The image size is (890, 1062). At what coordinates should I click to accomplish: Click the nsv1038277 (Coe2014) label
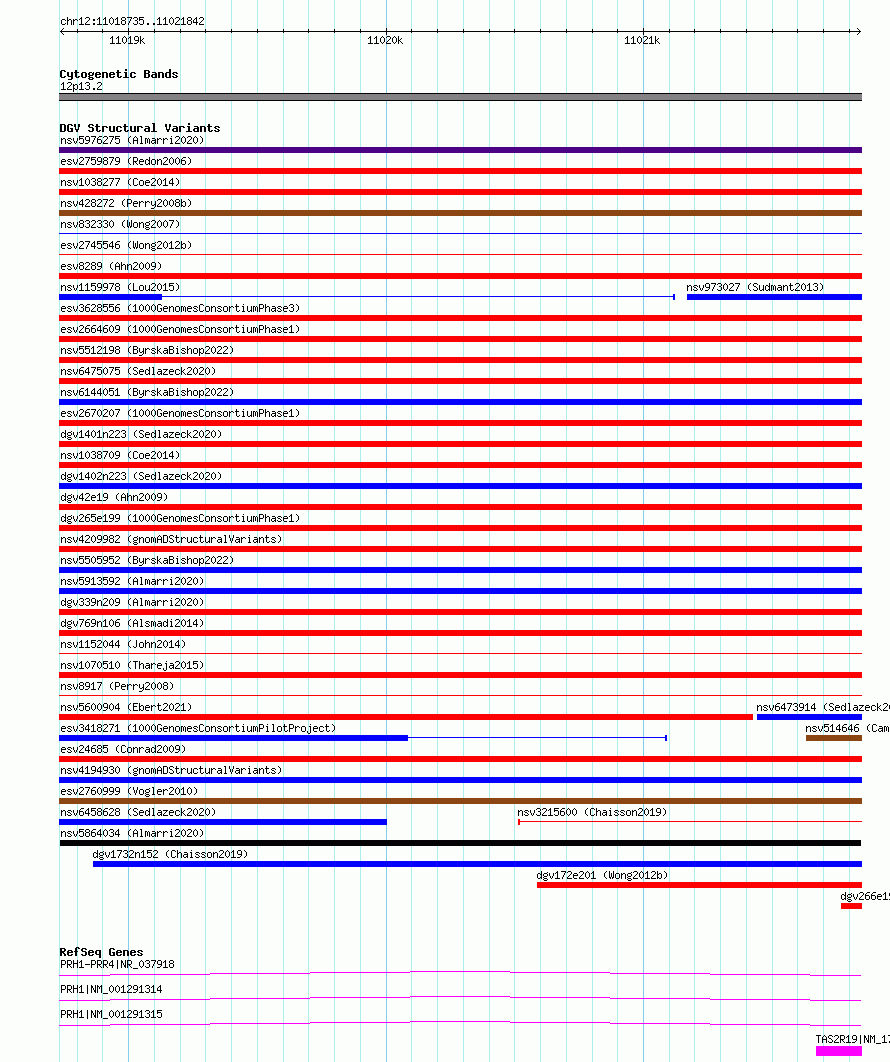[120, 182]
